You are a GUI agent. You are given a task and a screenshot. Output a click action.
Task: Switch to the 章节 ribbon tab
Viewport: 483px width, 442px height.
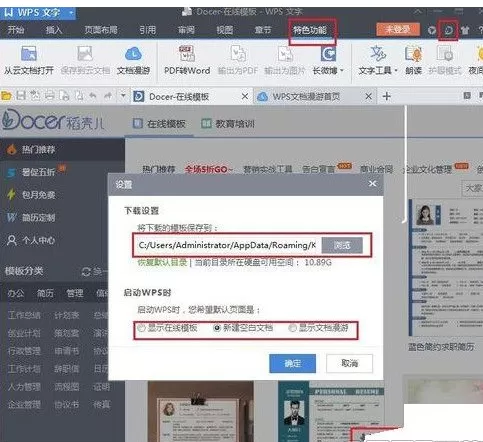(263, 30)
